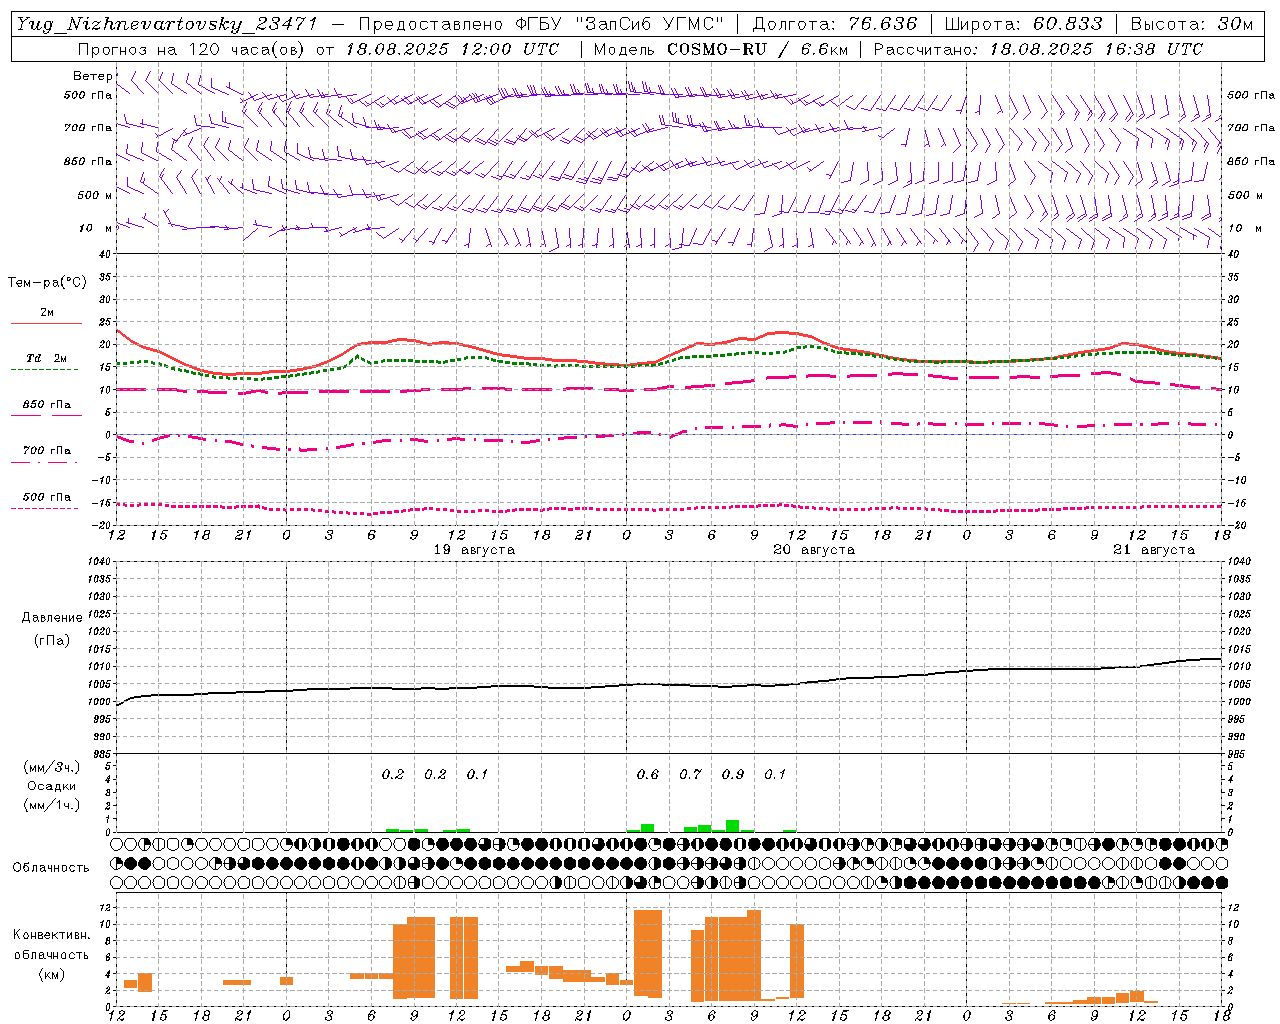1280x1024 pixels.
Task: Click the Ветер panel label
Action: (93, 76)
